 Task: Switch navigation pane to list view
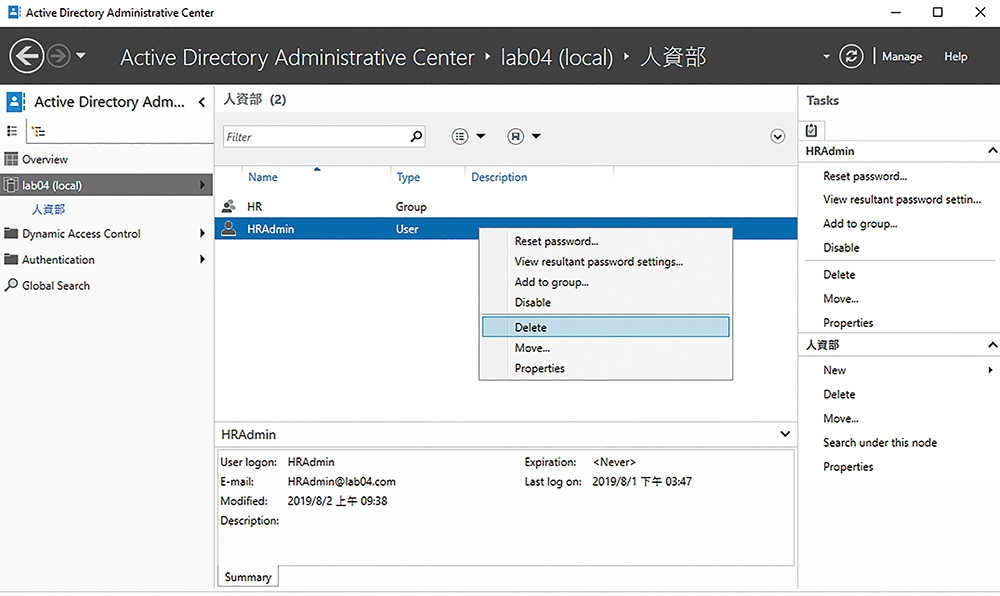tap(12, 131)
